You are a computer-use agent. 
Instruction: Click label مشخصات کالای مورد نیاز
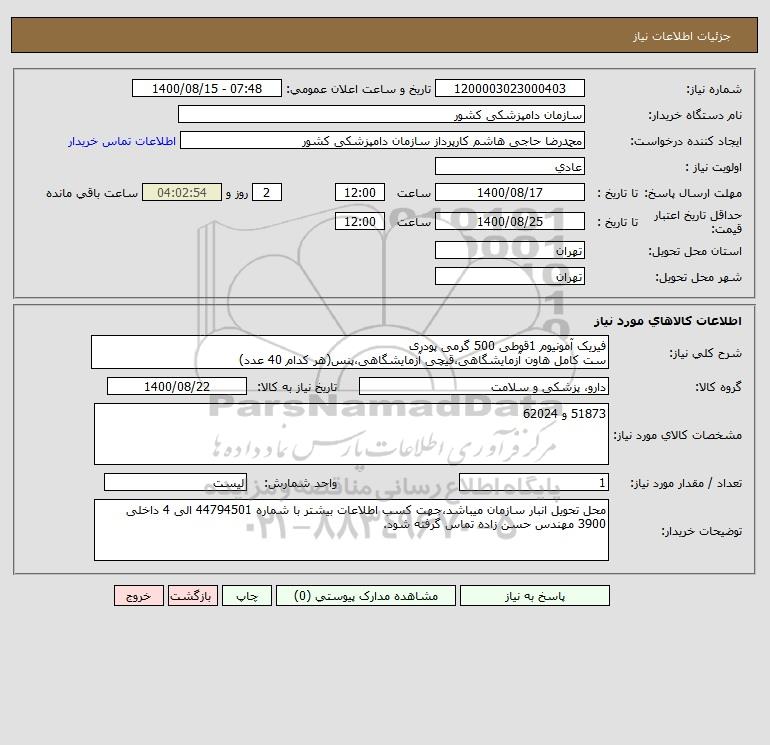tap(678, 435)
